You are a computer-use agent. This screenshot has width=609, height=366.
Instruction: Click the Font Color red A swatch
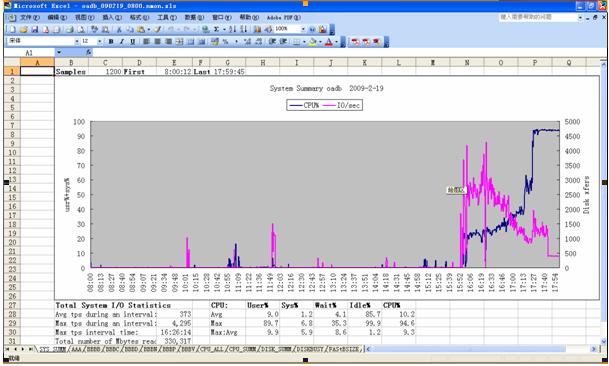pyautogui.click(x=329, y=42)
